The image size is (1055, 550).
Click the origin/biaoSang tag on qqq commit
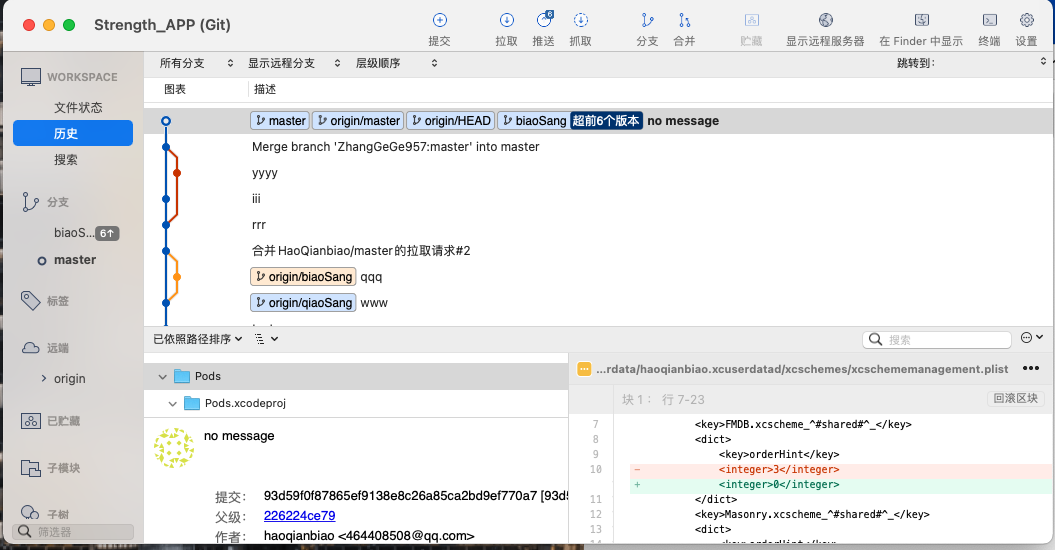pos(303,277)
